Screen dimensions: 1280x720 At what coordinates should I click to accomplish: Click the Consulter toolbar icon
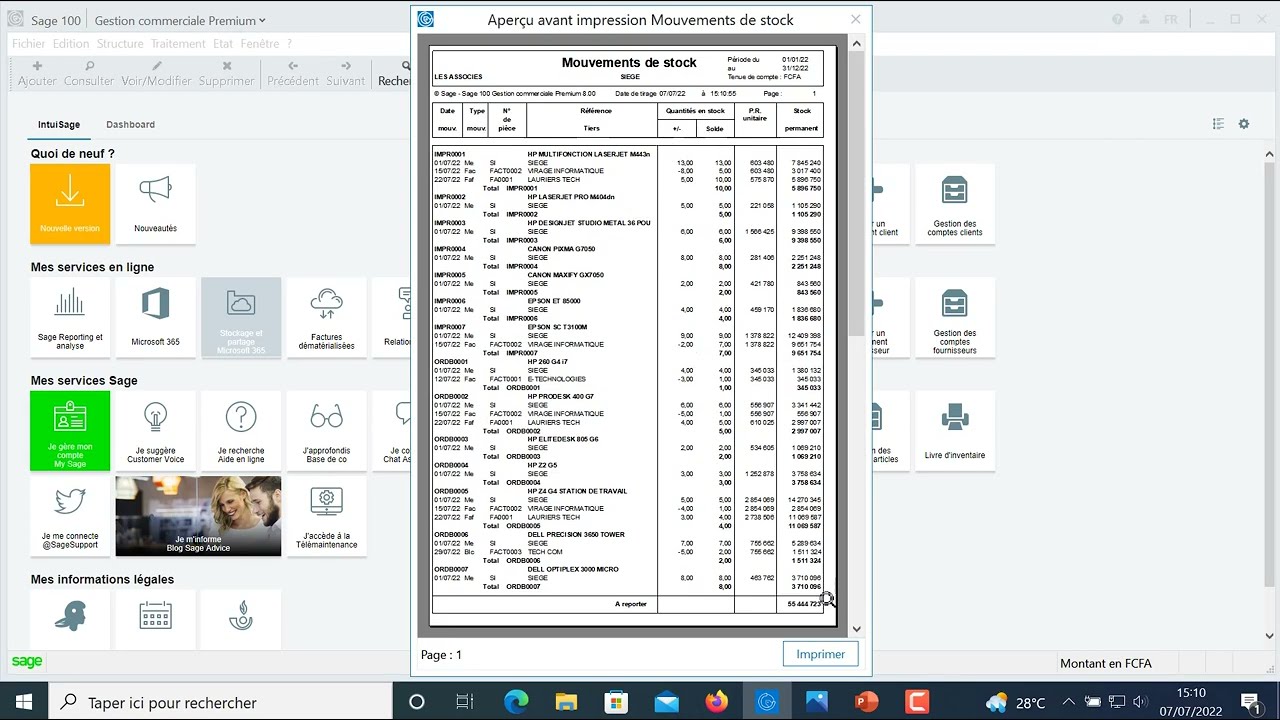click(89, 73)
